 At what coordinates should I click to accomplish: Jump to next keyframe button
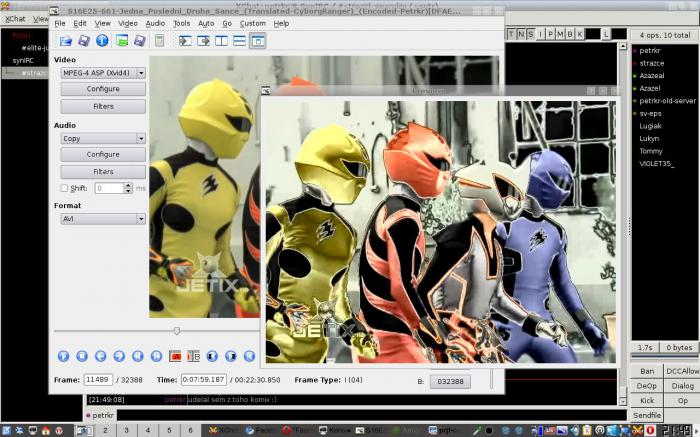[156, 356]
